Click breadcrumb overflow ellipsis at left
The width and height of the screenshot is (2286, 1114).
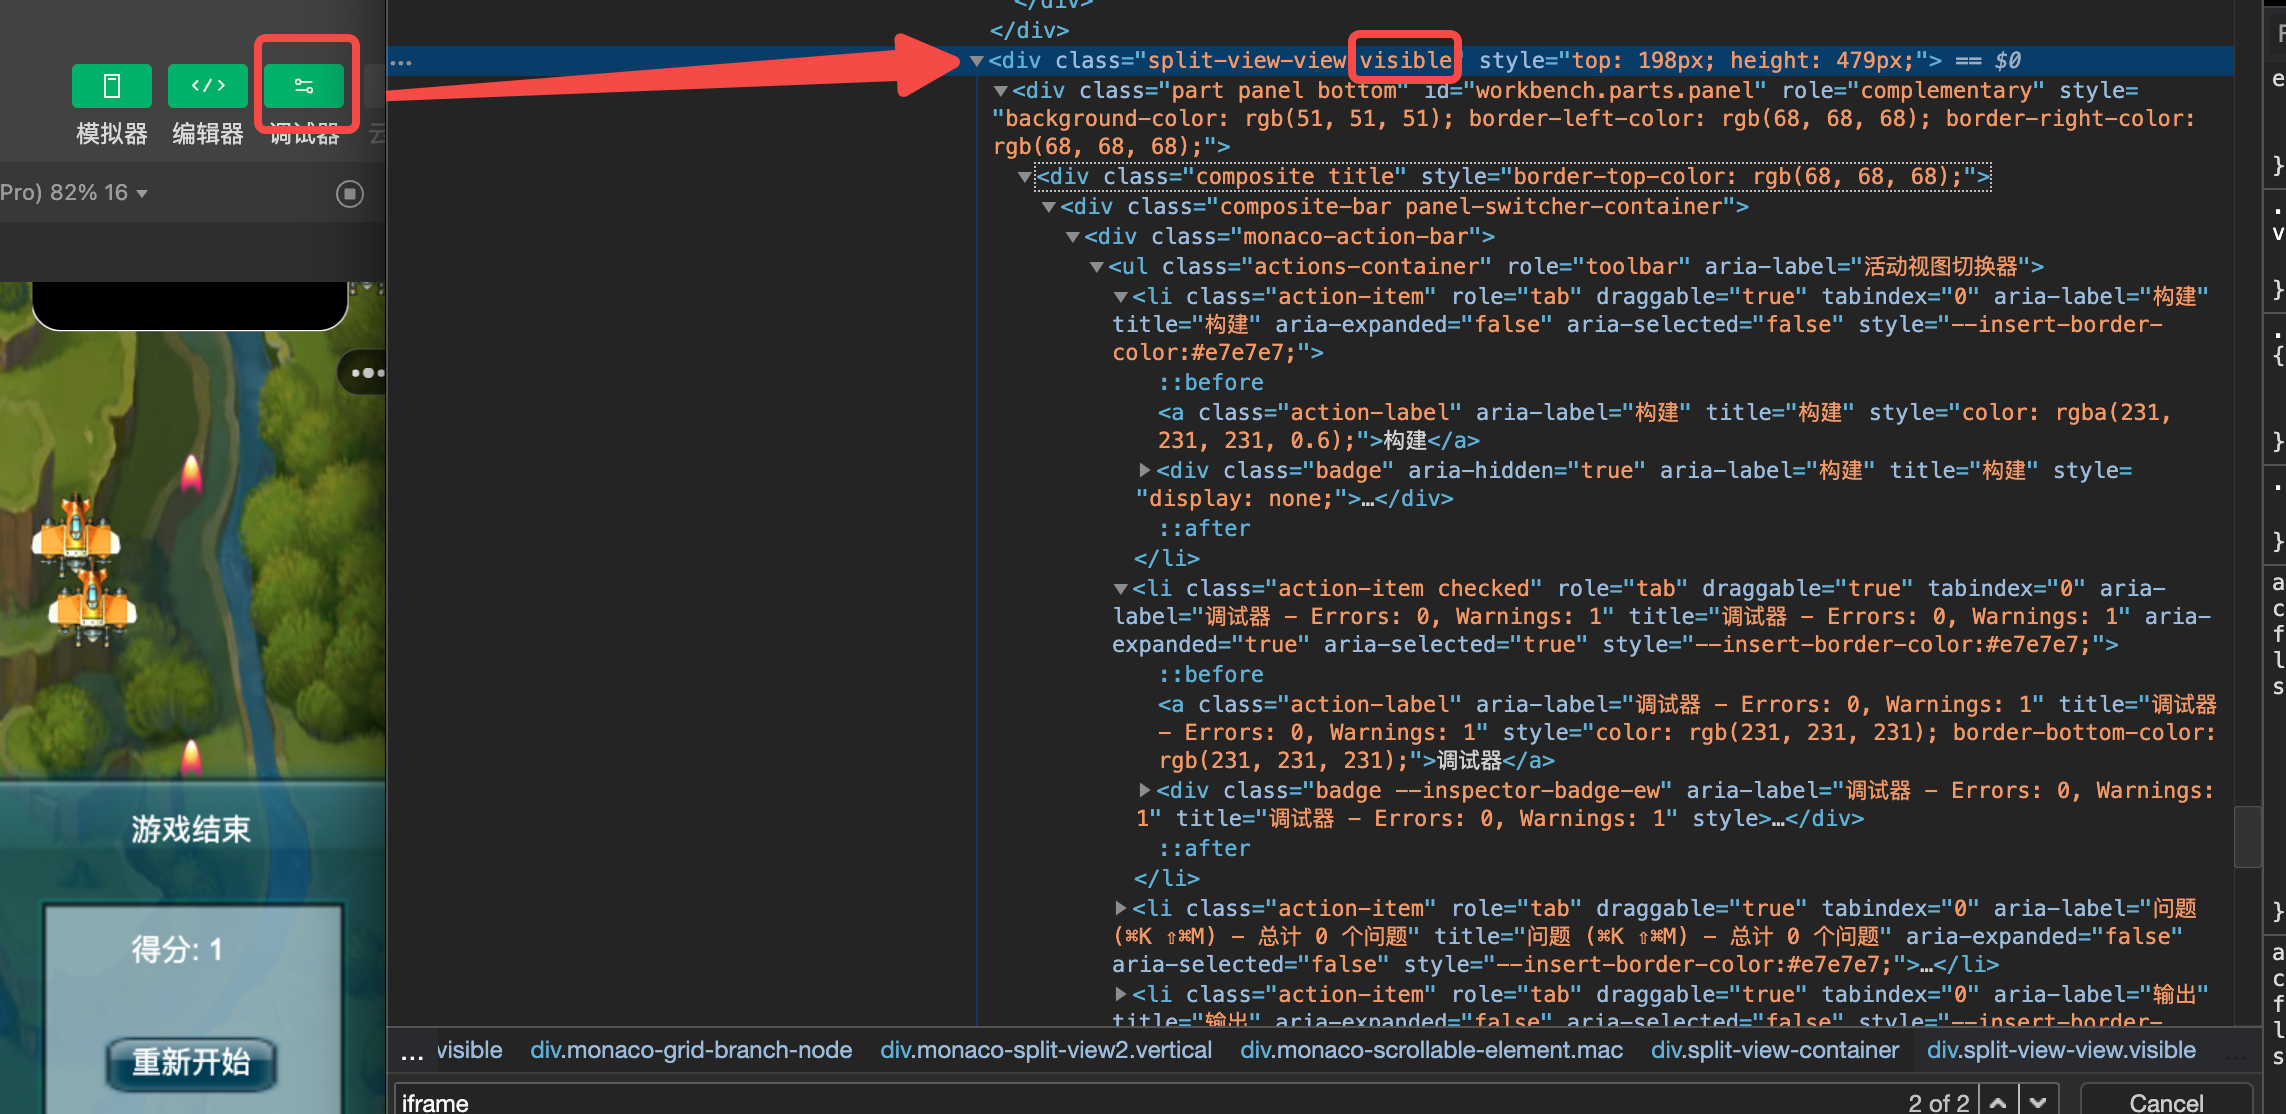tap(412, 1052)
